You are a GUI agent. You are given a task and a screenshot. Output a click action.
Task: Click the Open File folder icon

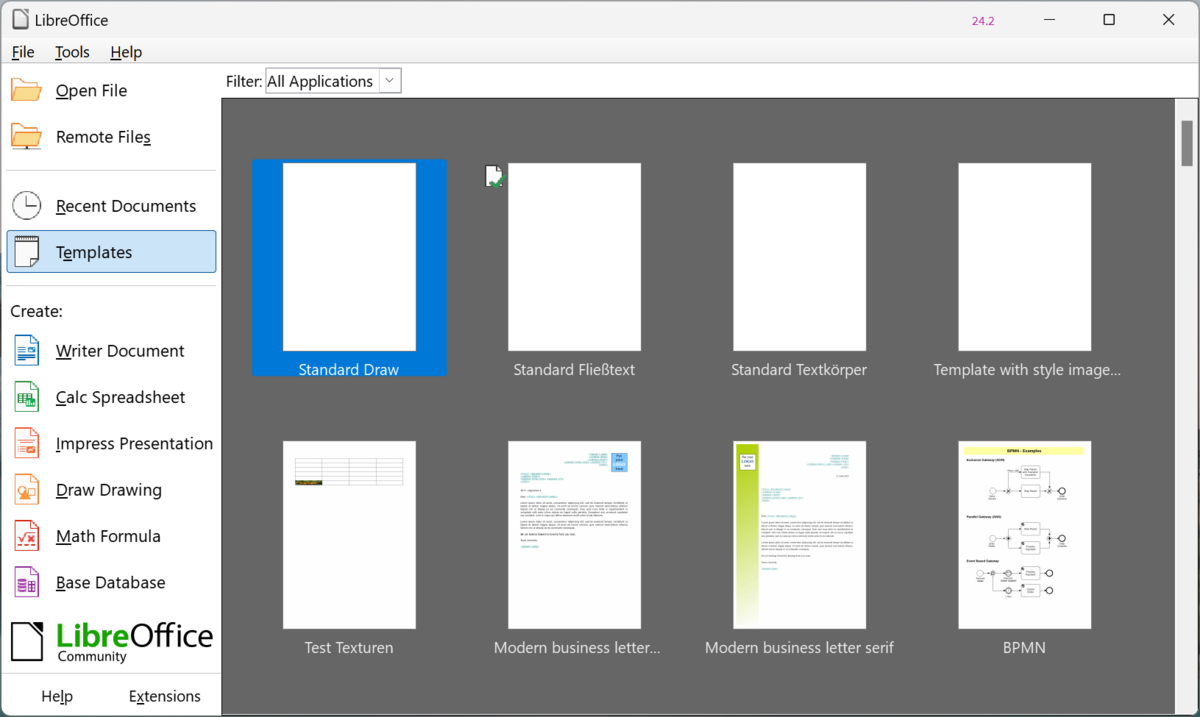point(26,90)
